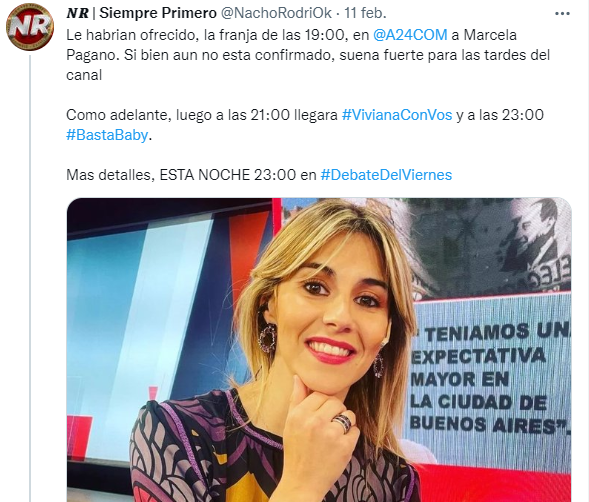Click the tweet text starting 'Le habrian ofrecido'
The height and width of the screenshot is (502, 589).
(x=308, y=55)
